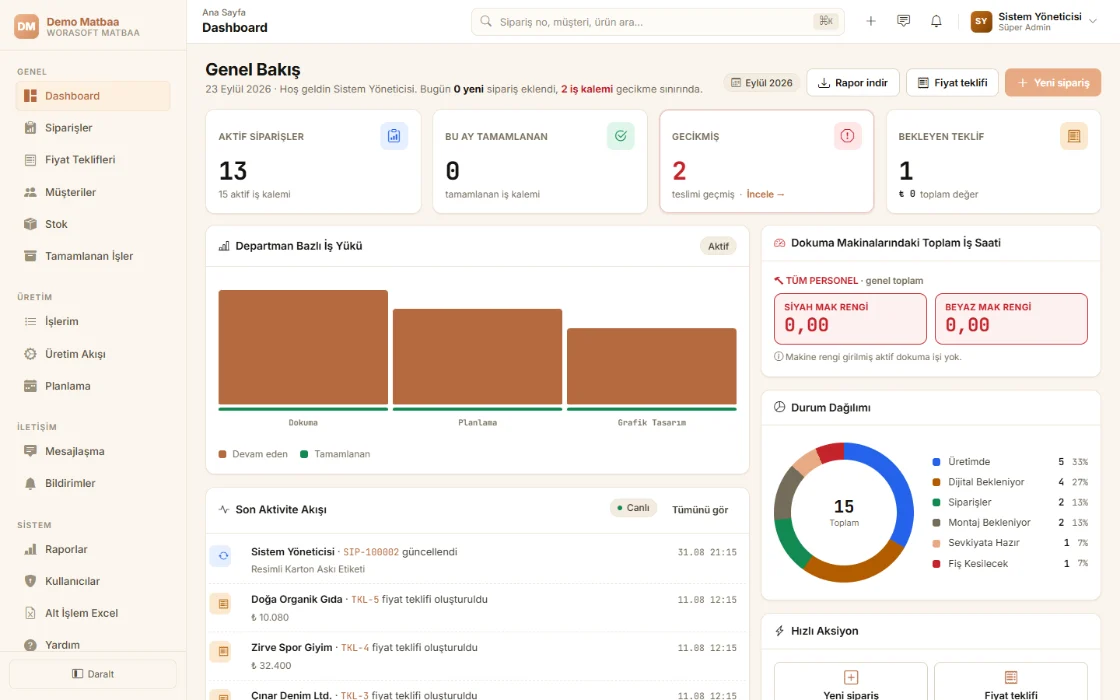Click the Dokuma Makinaları gauge icon
The height and width of the screenshot is (700, 1120).
pos(779,243)
